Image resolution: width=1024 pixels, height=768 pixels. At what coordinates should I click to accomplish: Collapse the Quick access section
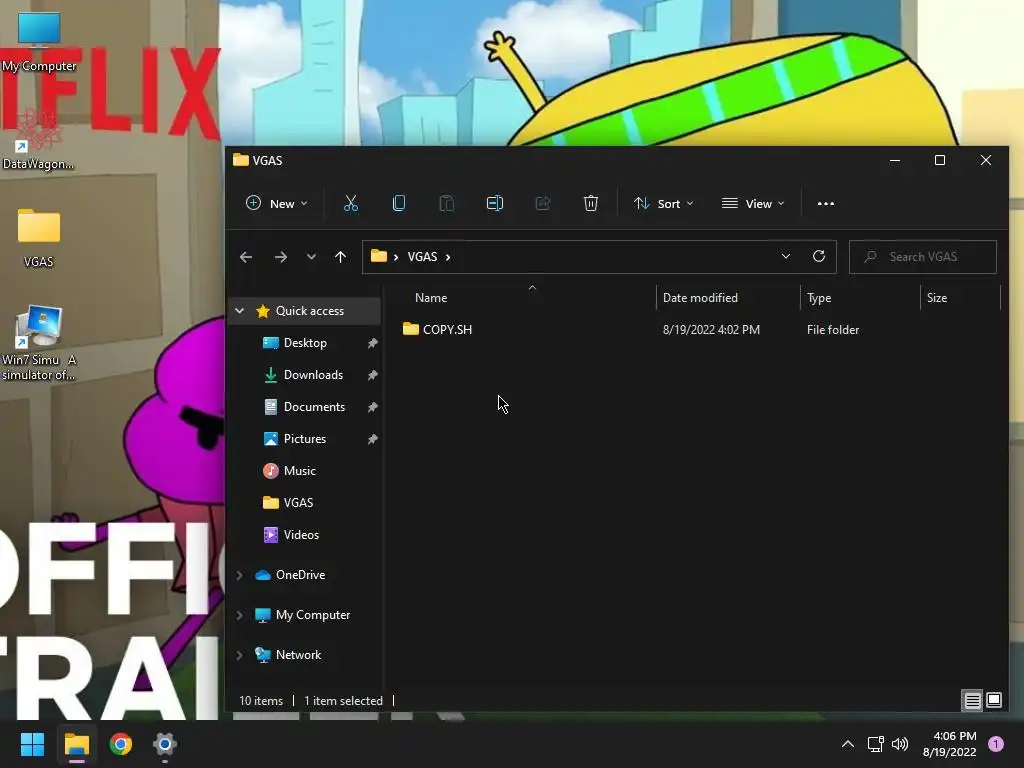[240, 311]
